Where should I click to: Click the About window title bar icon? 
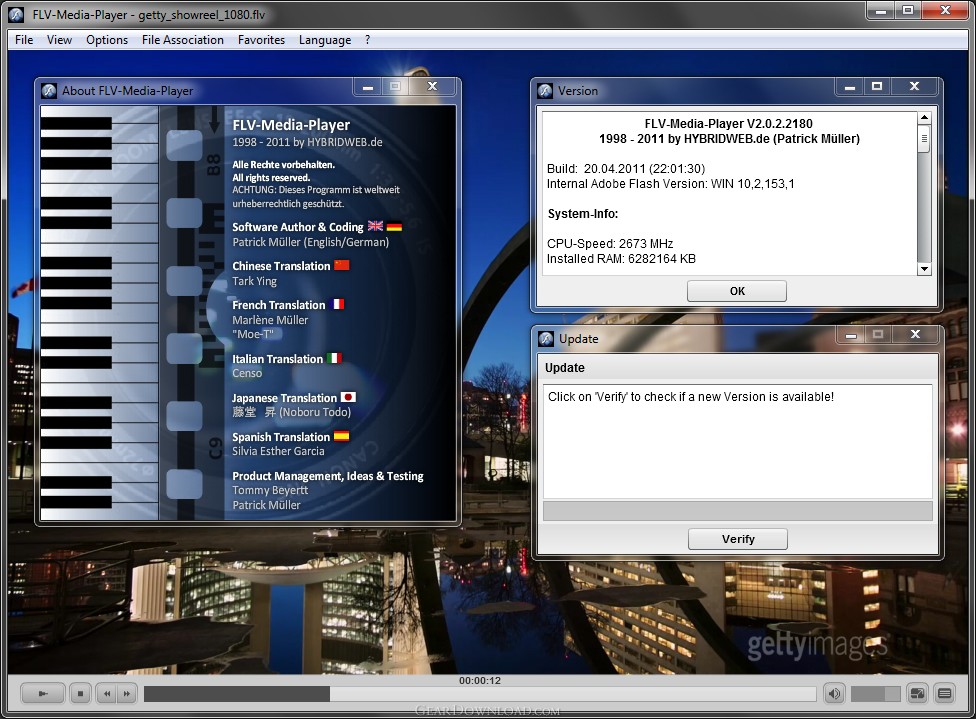coord(49,91)
